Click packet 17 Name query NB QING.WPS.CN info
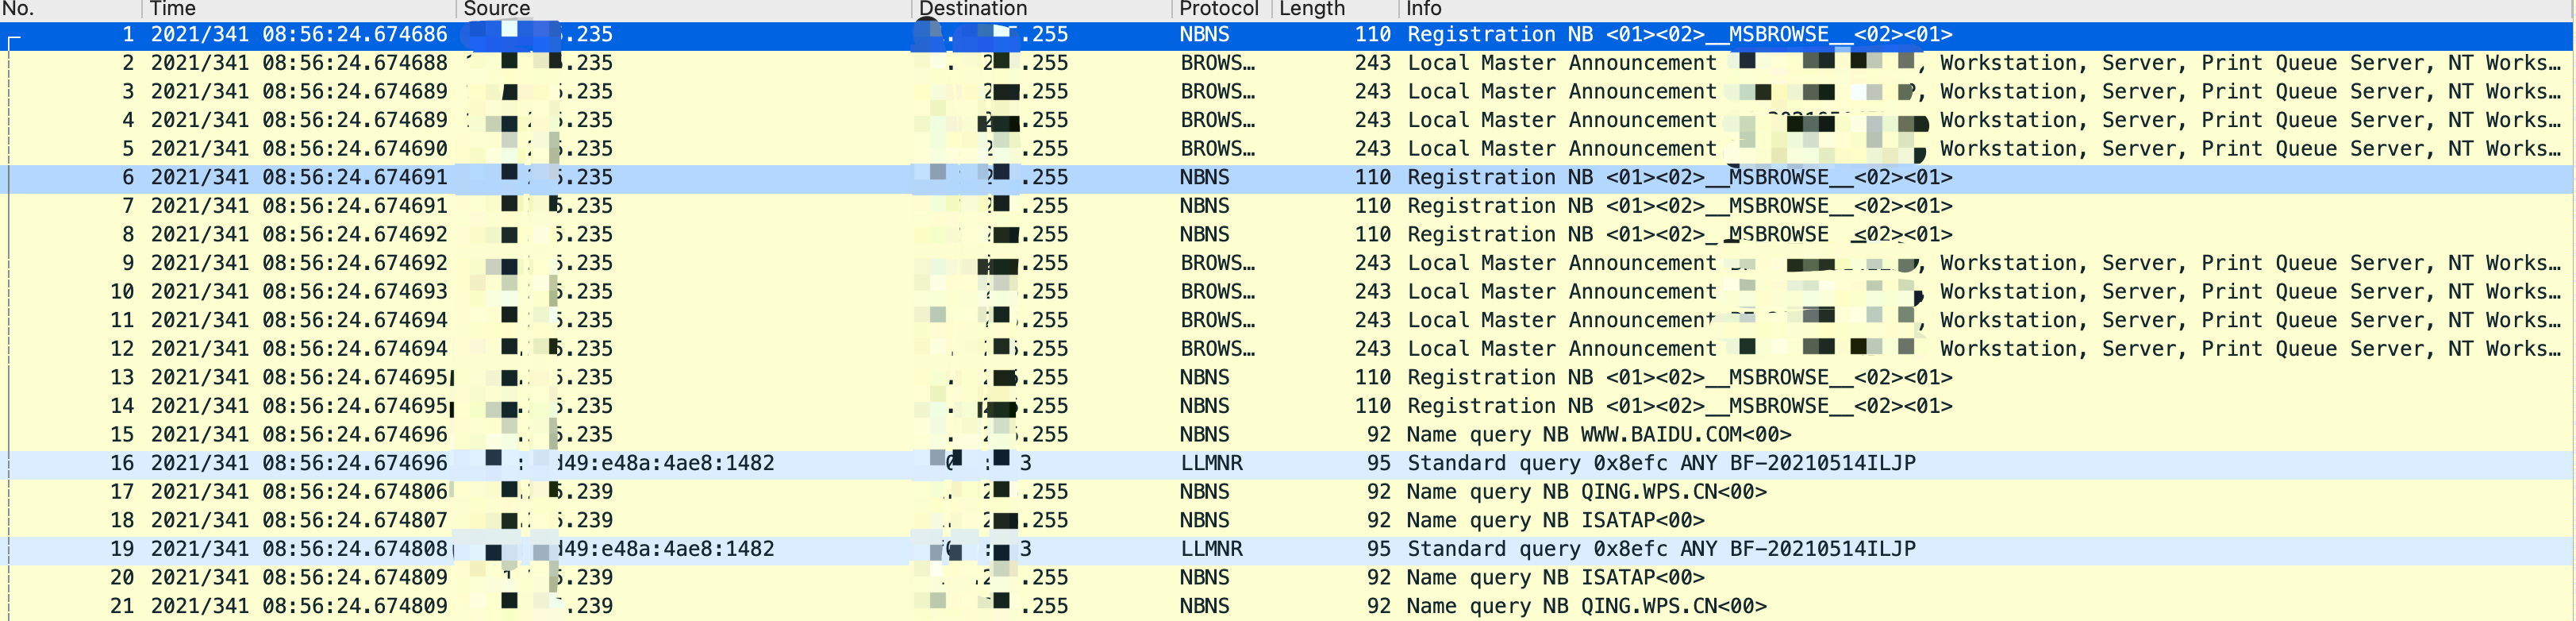The height and width of the screenshot is (621, 2576). (1586, 492)
